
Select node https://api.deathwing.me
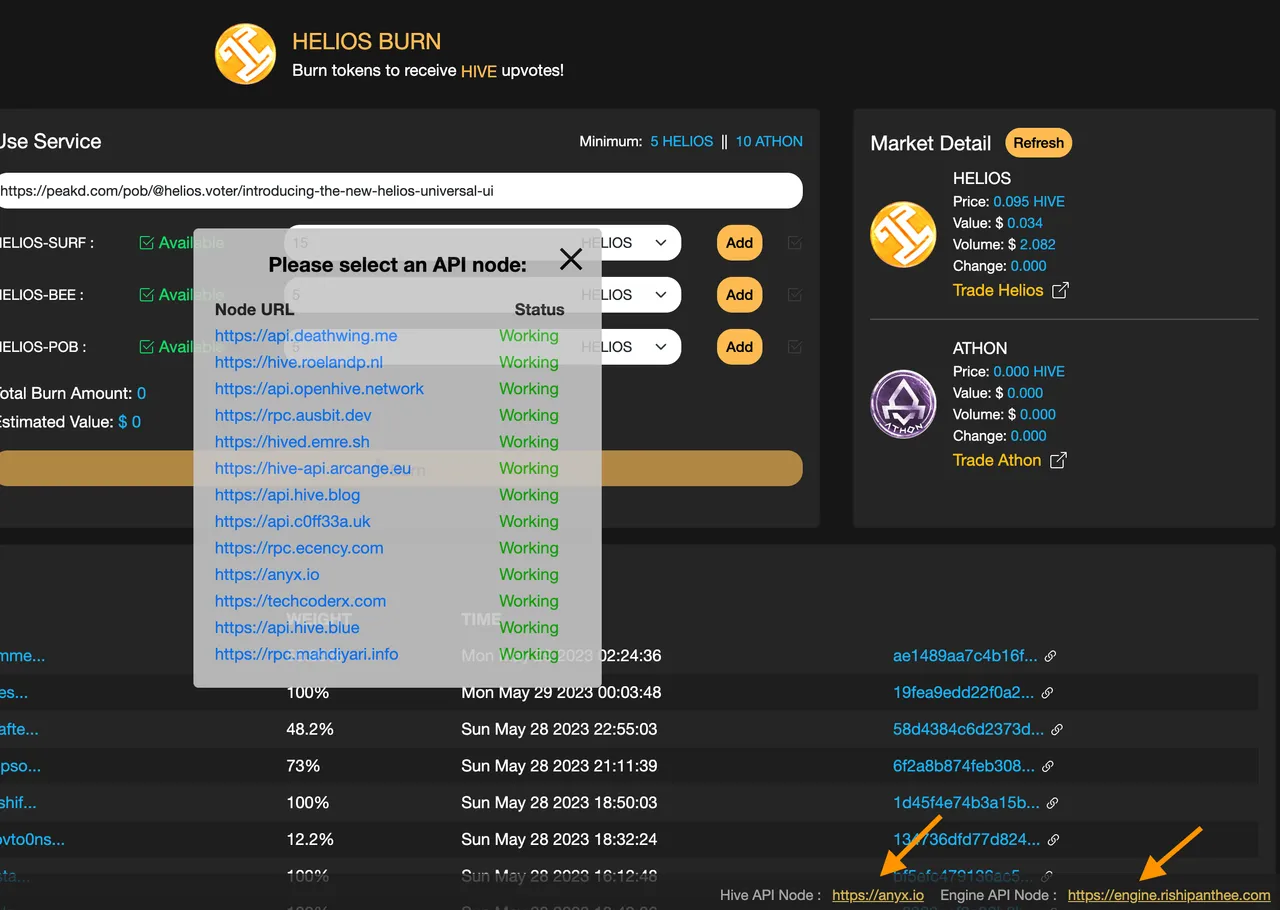click(306, 336)
